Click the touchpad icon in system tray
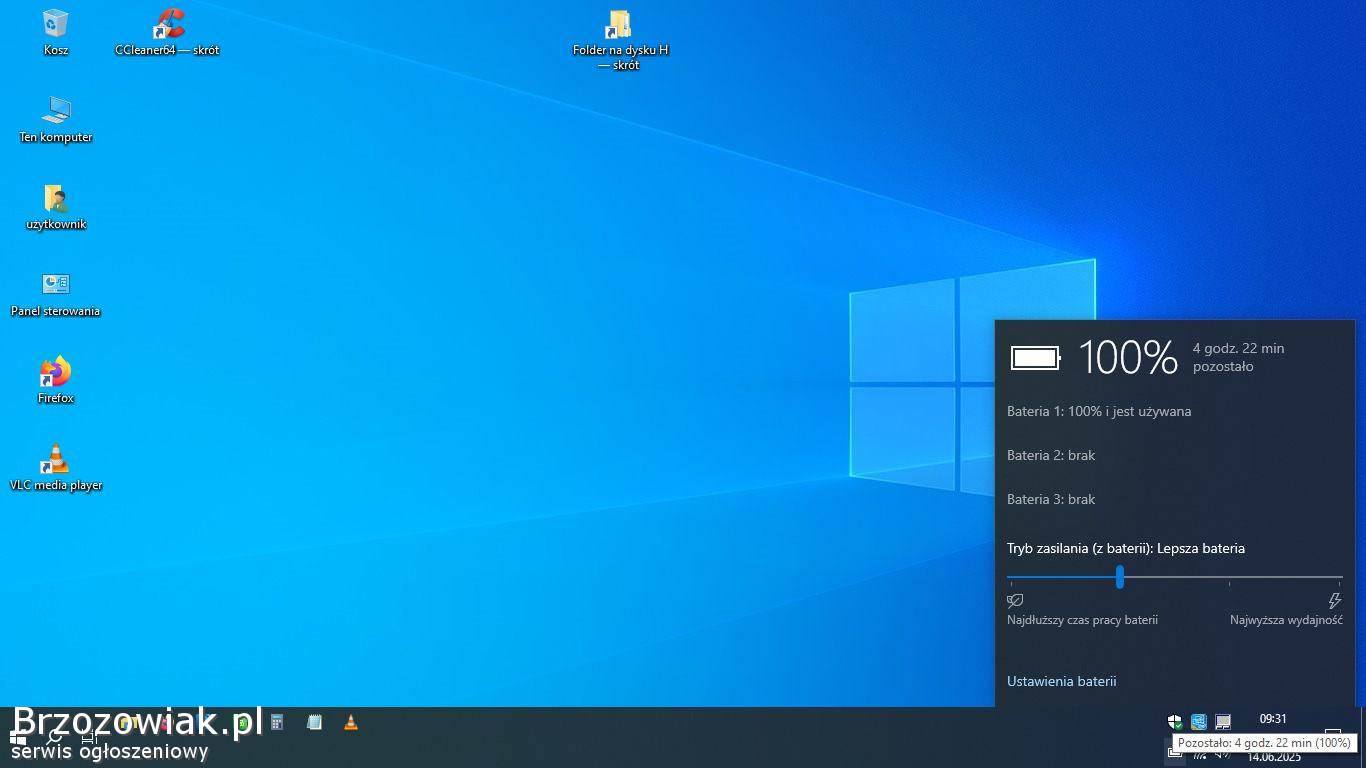1366x768 pixels. [x=1222, y=721]
